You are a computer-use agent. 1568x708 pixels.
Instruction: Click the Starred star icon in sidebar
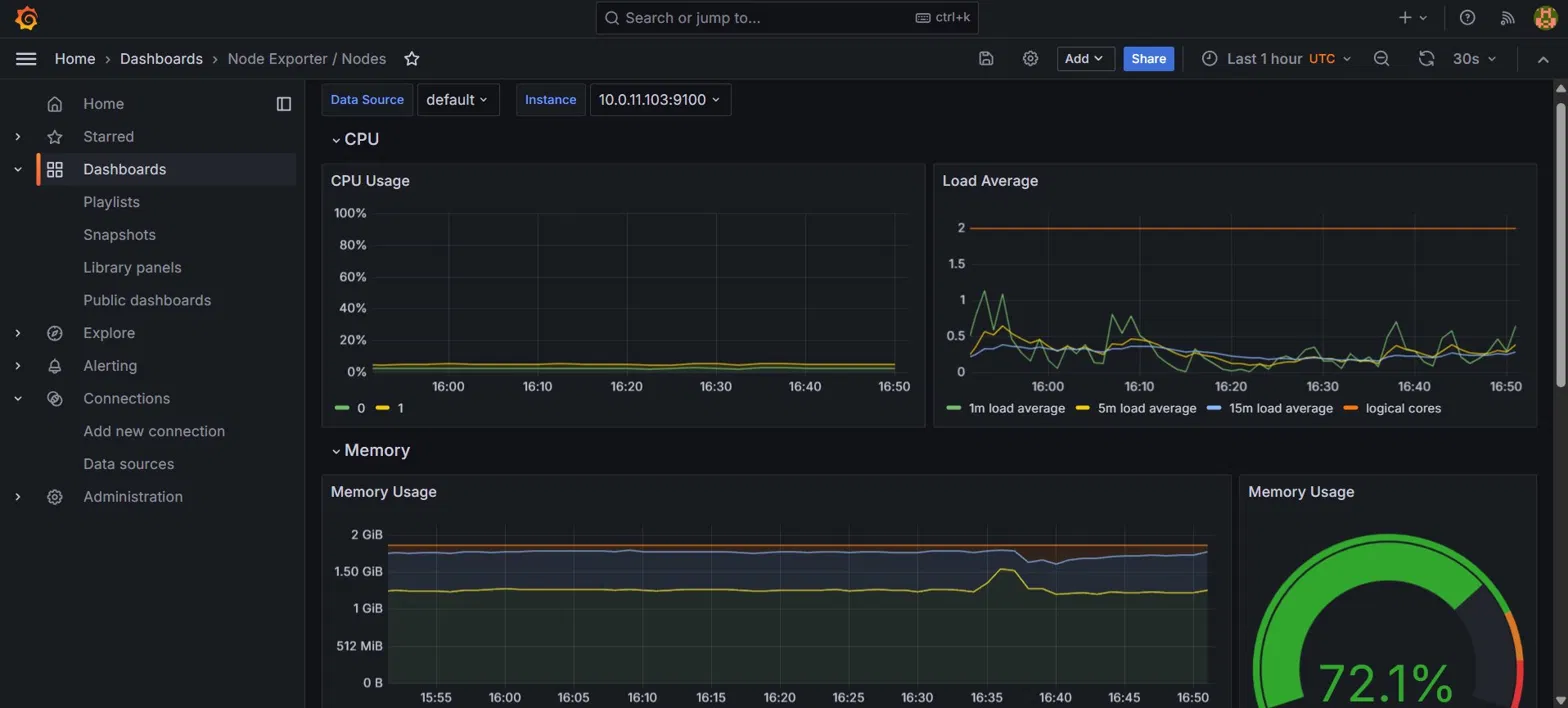tap(55, 137)
